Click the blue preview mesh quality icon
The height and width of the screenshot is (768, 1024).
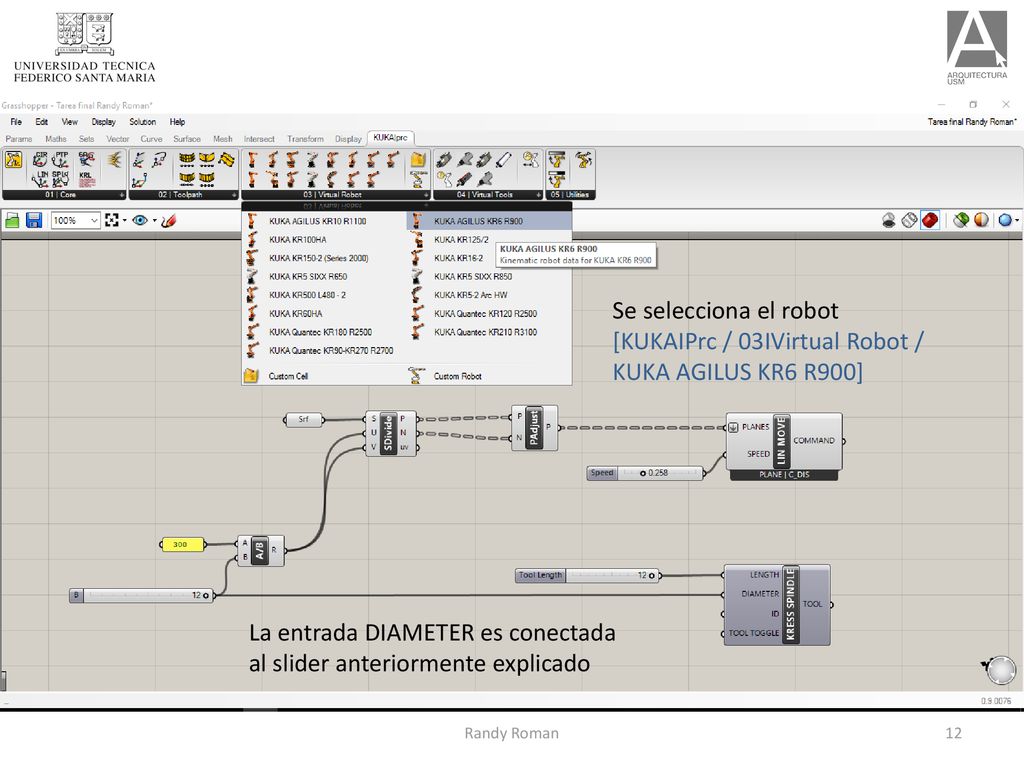1005,220
